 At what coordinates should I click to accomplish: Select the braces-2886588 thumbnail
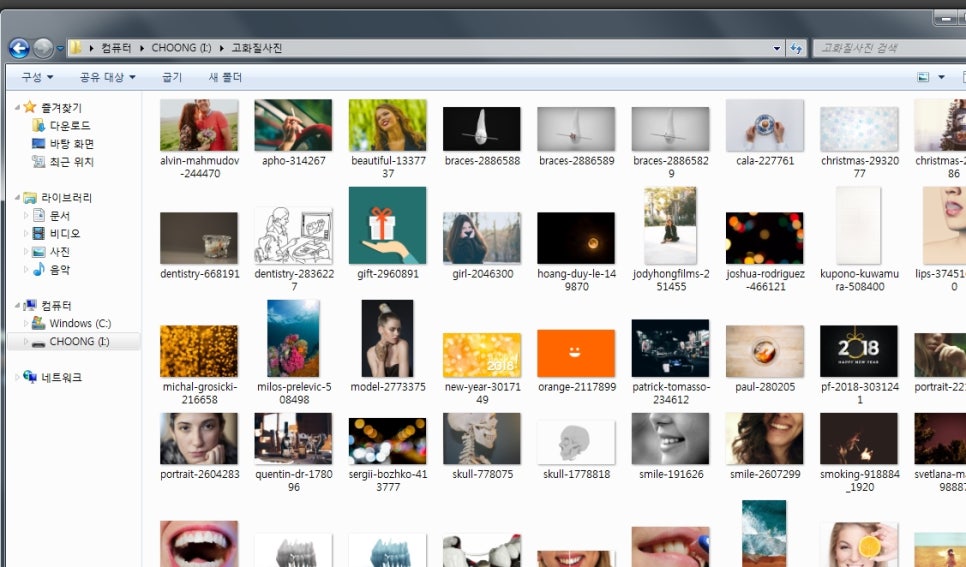[482, 128]
